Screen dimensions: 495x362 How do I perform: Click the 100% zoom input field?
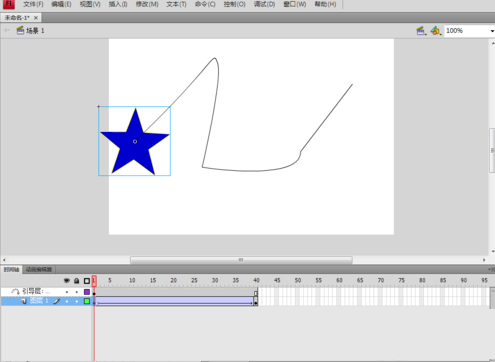(x=467, y=31)
